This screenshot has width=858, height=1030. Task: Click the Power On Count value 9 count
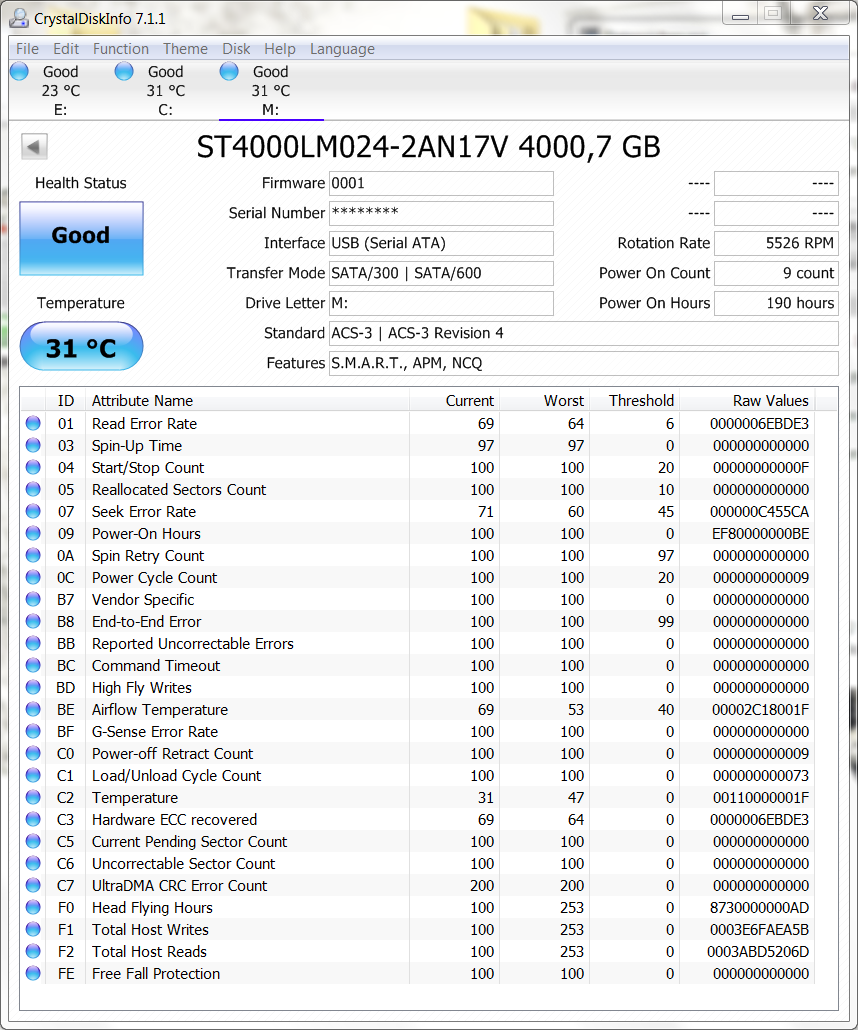click(776, 273)
